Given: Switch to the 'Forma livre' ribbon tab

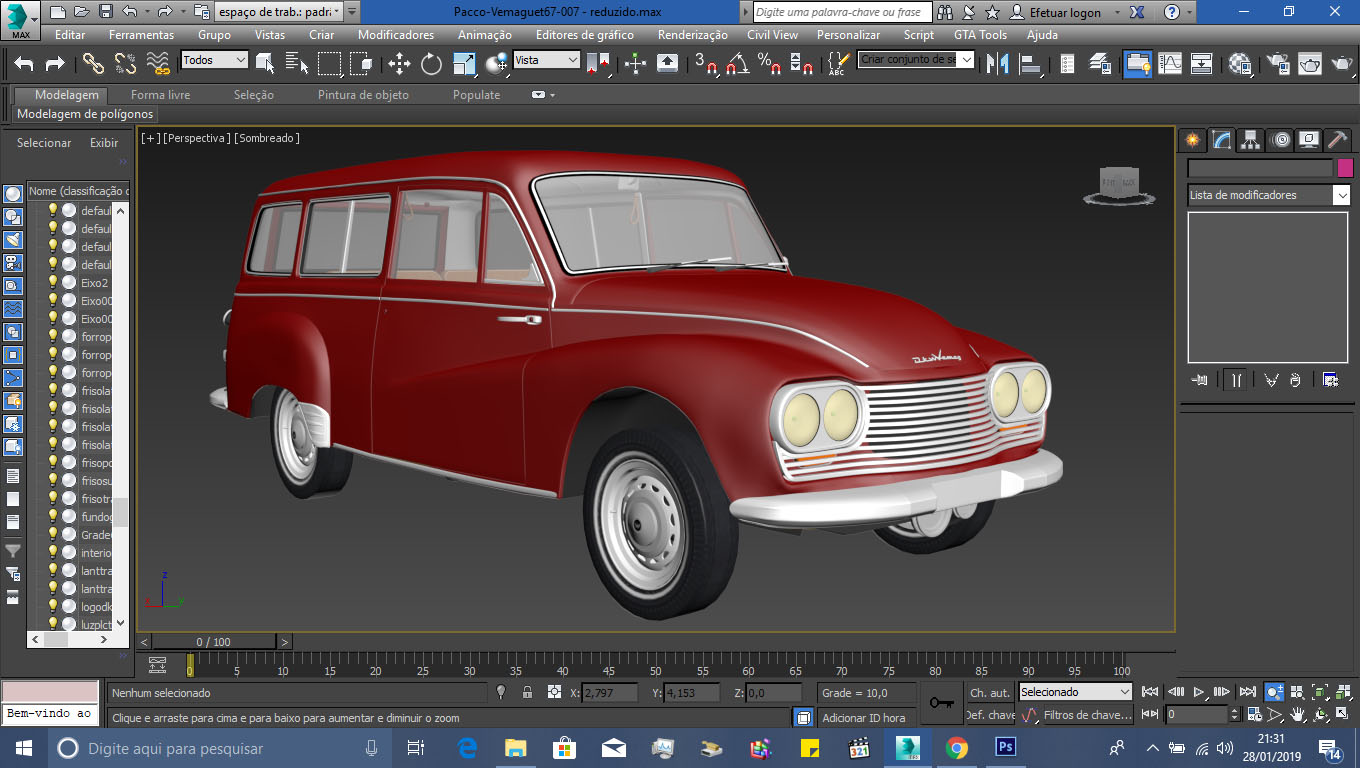Looking at the screenshot, I should (x=160, y=95).
